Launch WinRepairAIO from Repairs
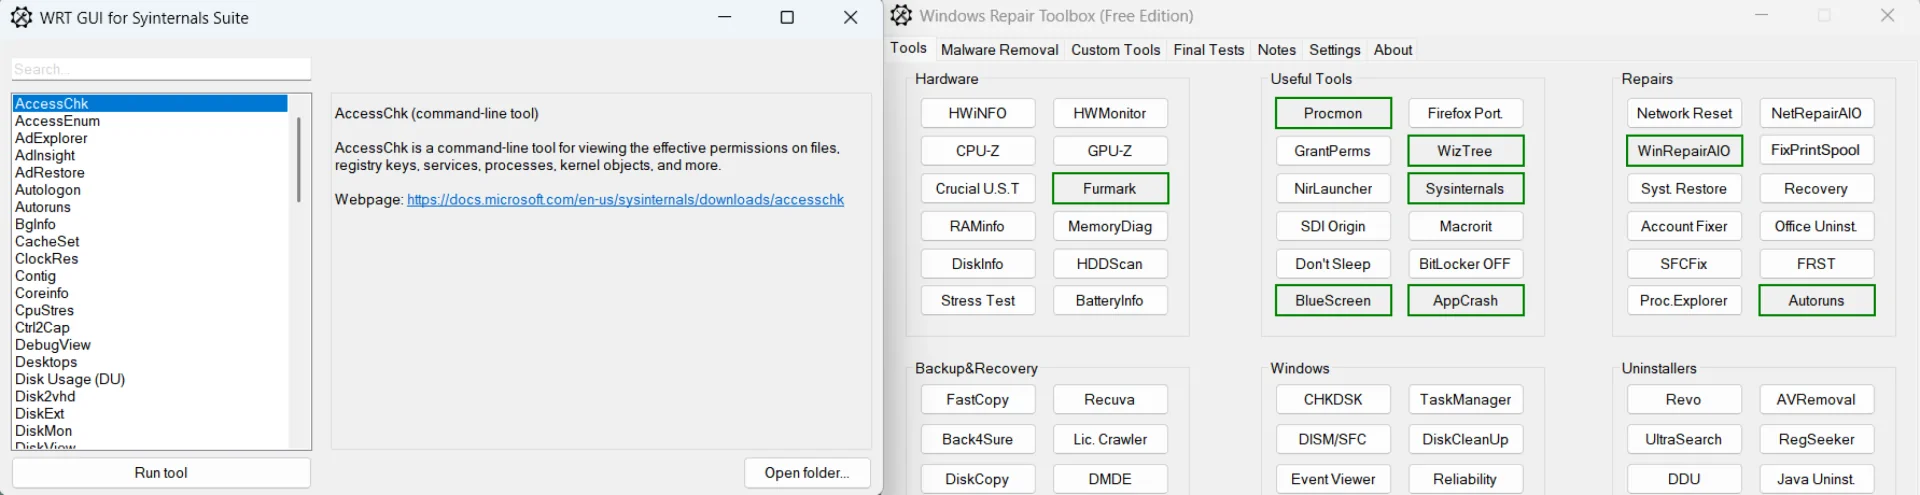This screenshot has width=1920, height=495. point(1684,151)
